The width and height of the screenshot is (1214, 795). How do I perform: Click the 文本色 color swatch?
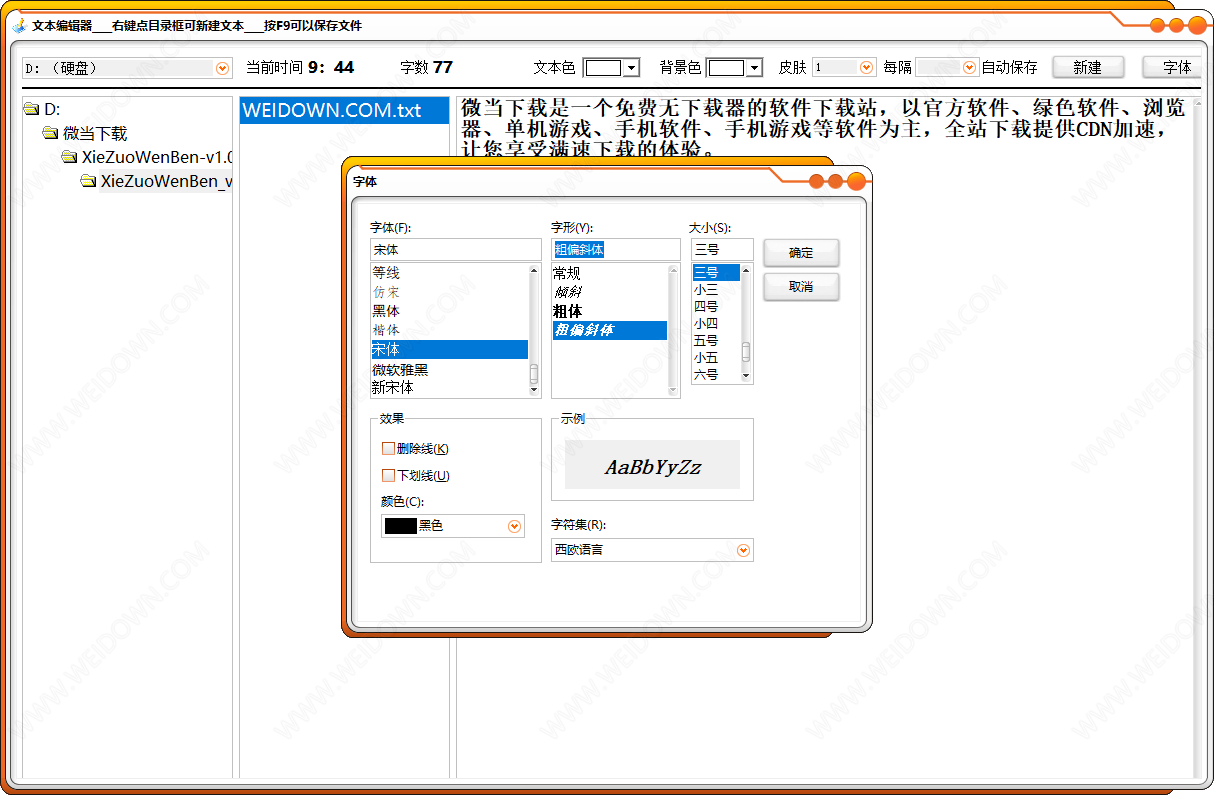tap(602, 68)
